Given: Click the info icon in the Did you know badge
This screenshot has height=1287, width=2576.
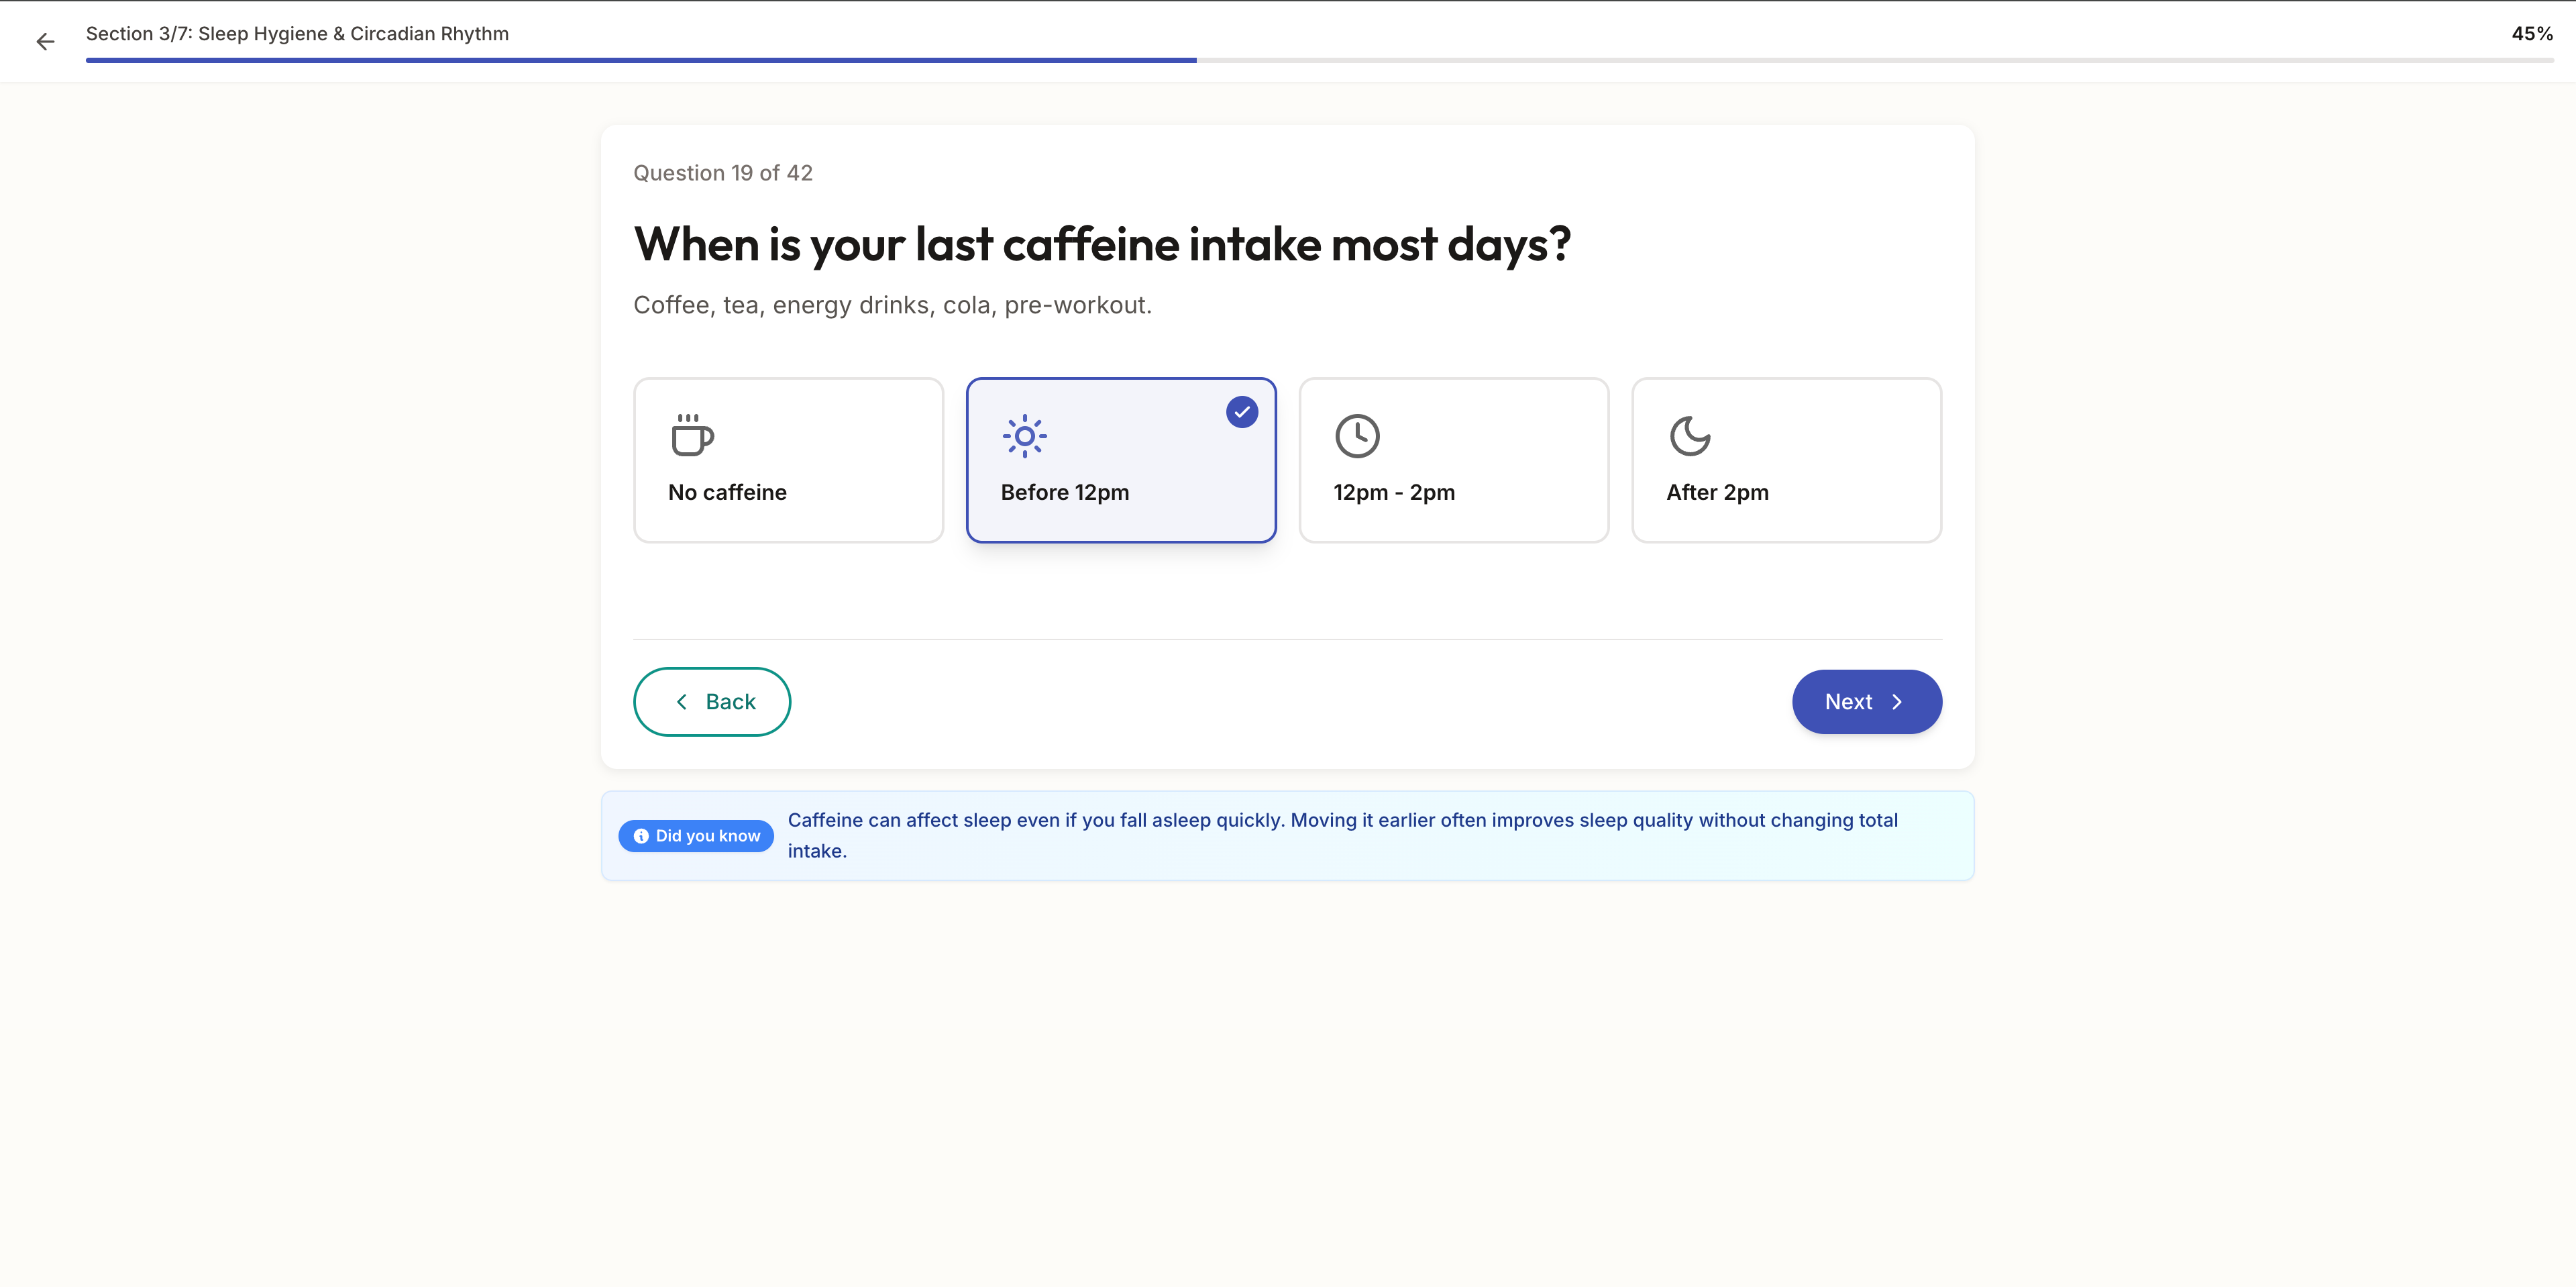Looking at the screenshot, I should point(641,836).
